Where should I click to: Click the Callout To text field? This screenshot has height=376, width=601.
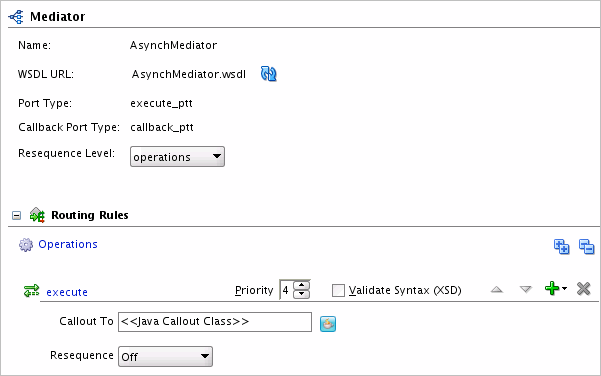click(215, 322)
